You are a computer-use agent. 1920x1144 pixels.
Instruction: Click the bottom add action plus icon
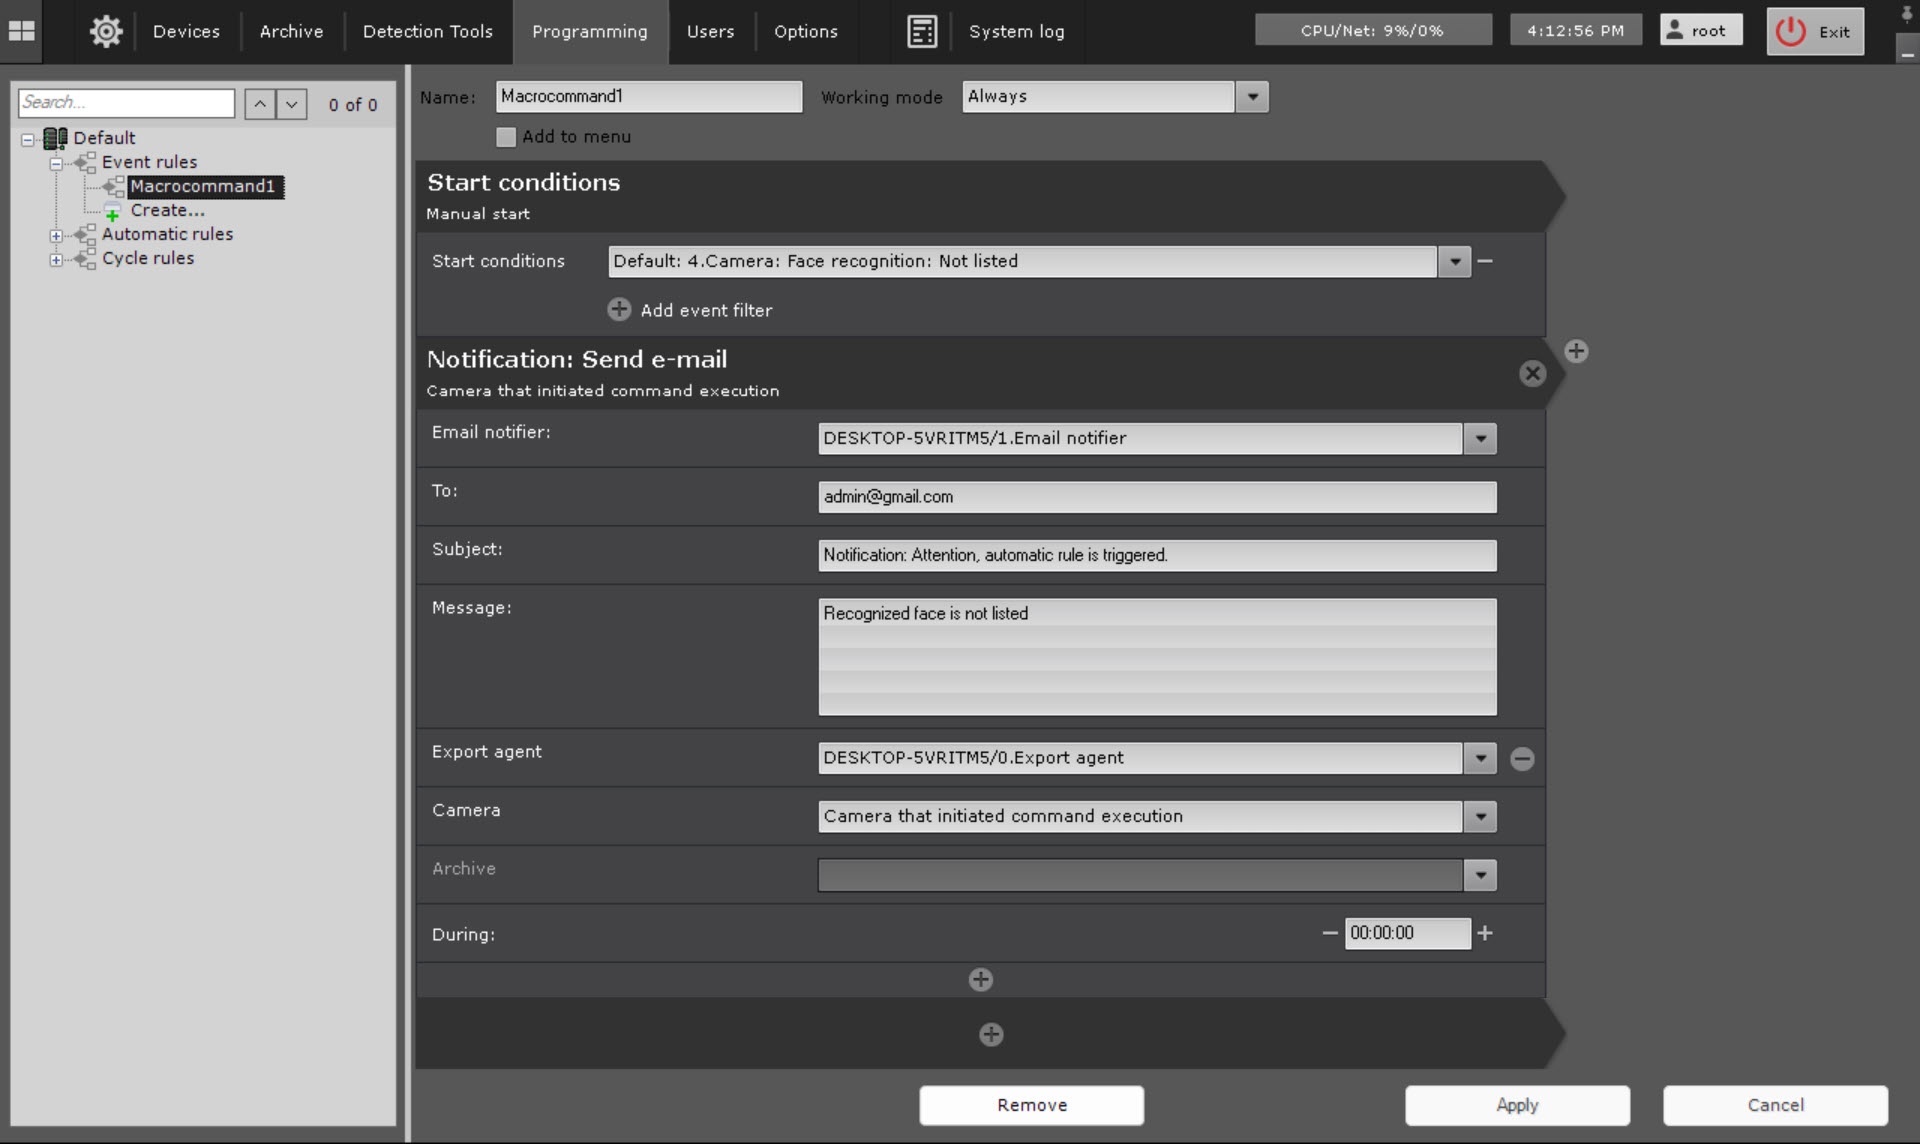(991, 1035)
